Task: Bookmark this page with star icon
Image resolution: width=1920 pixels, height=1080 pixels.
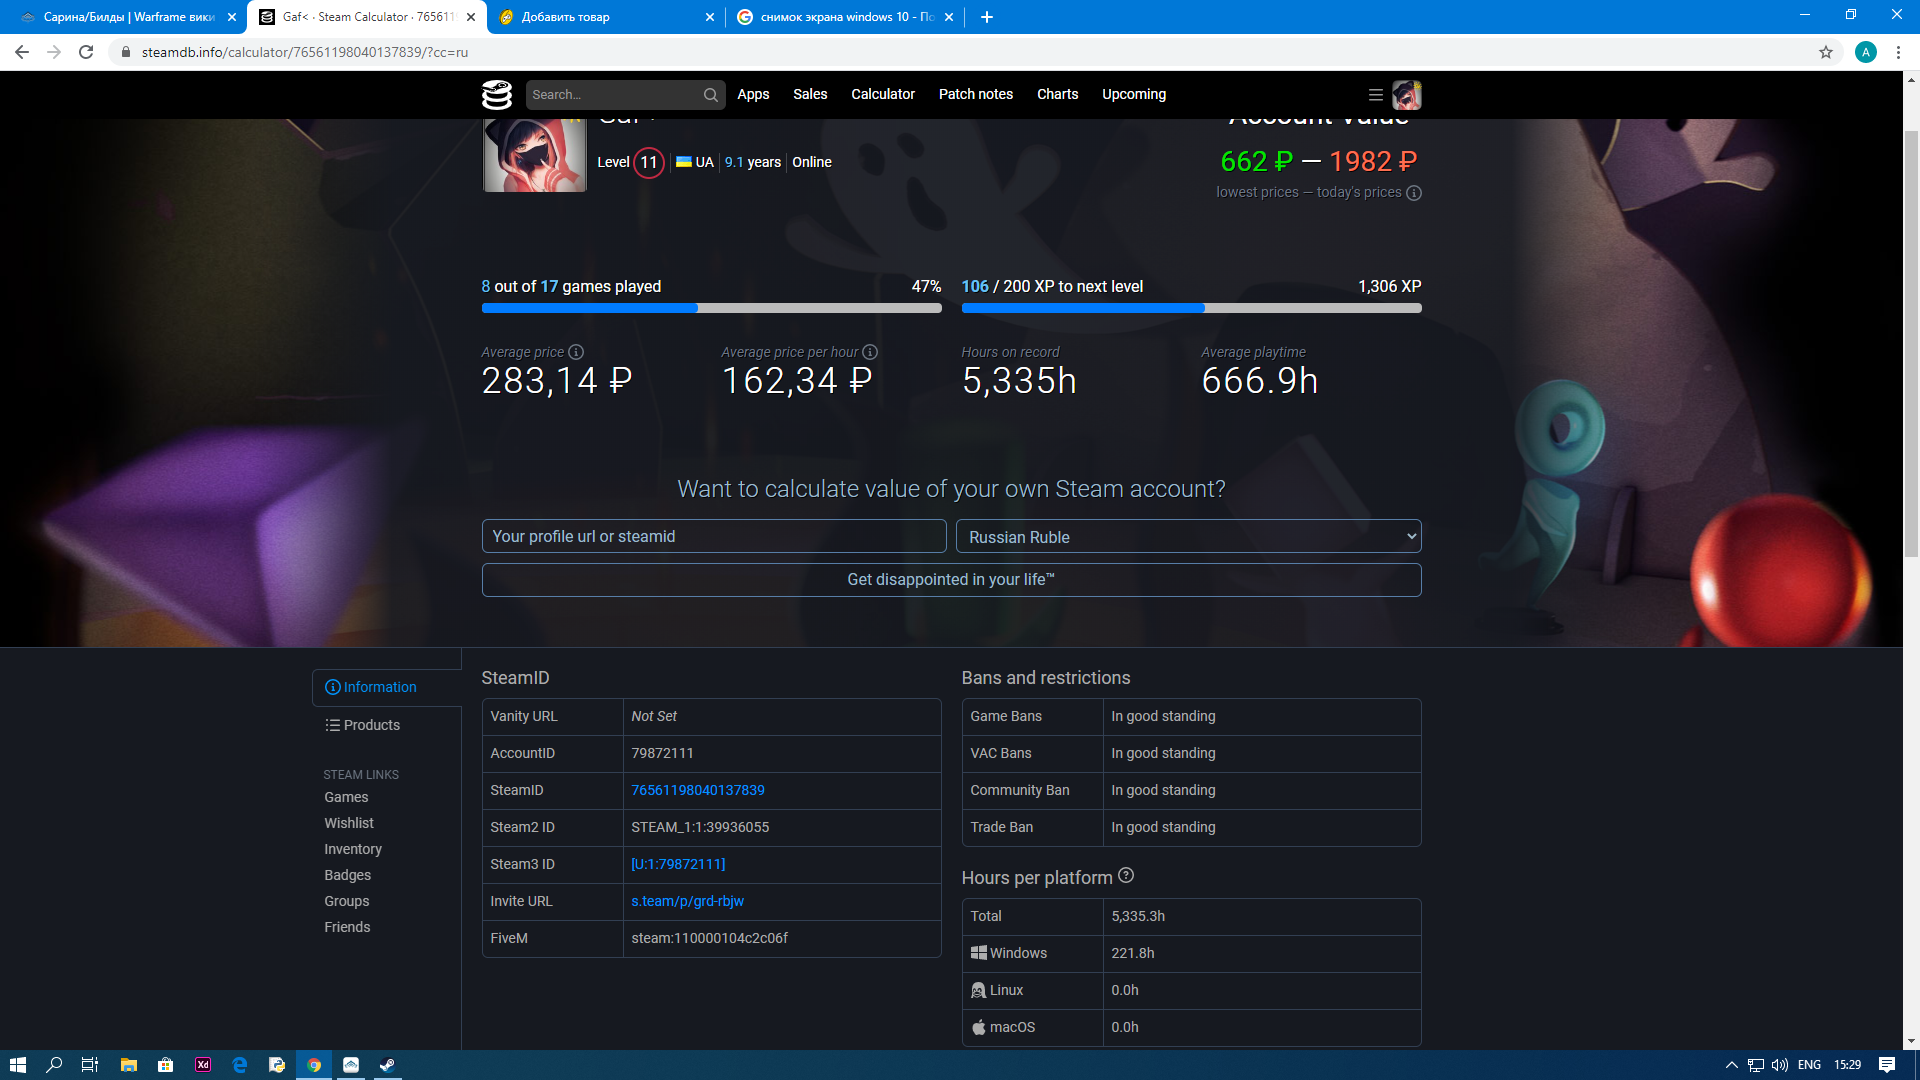Action: [1826, 52]
